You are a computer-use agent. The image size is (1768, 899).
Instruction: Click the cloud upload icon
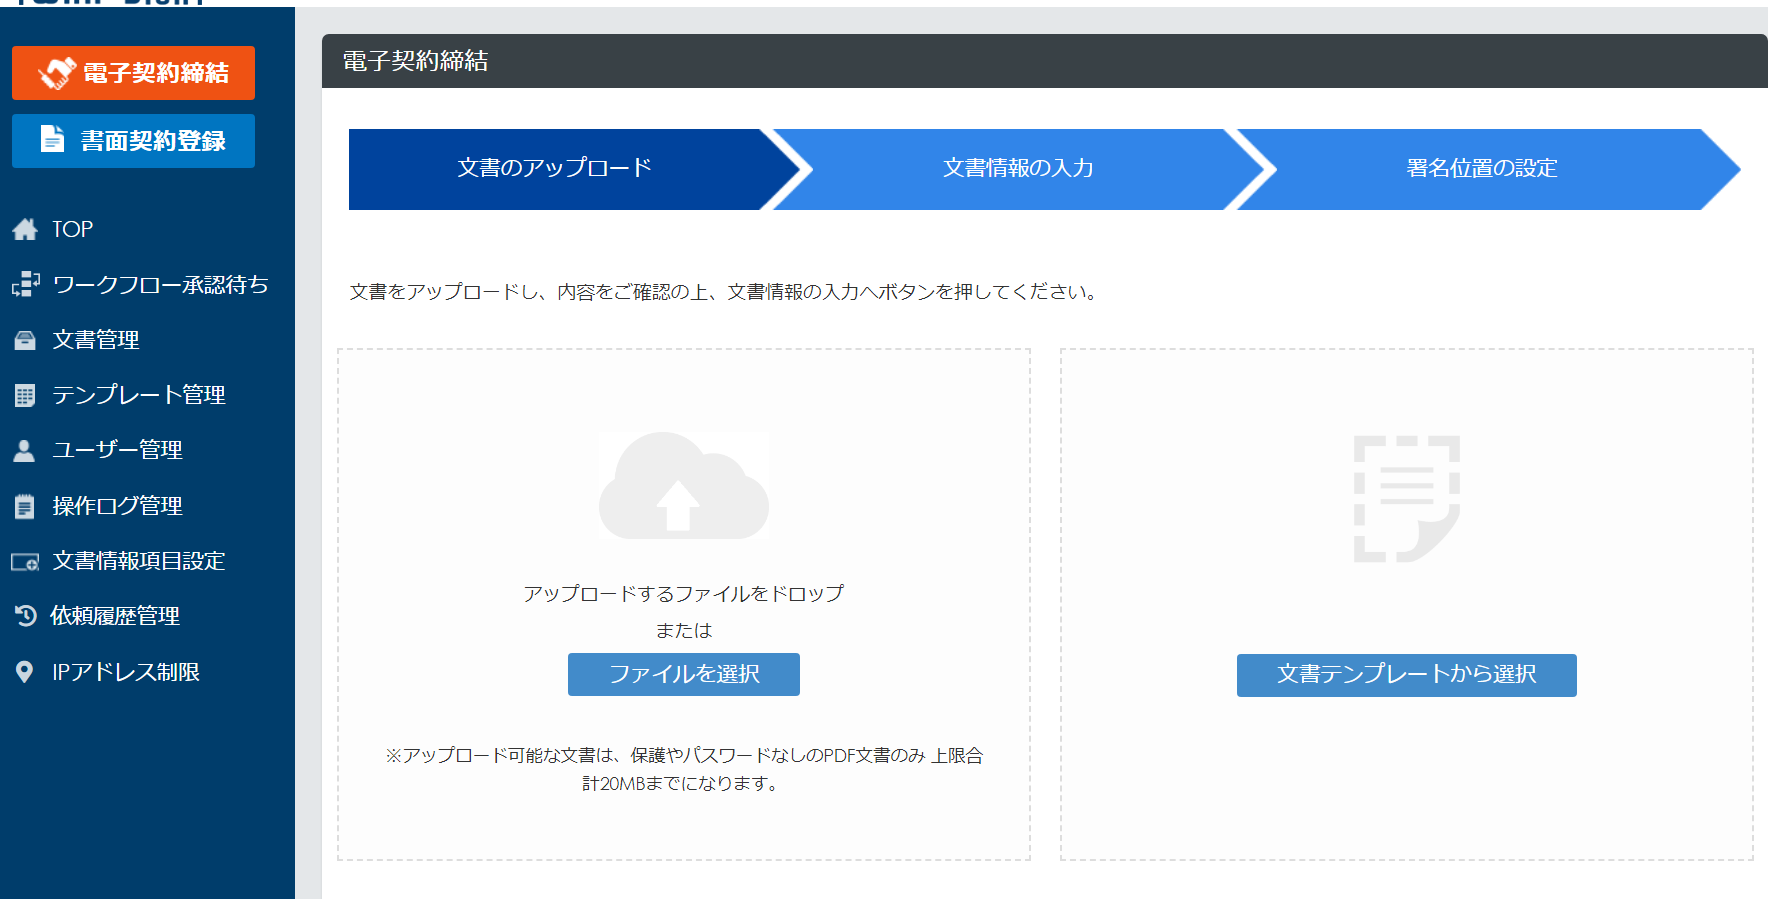[684, 486]
